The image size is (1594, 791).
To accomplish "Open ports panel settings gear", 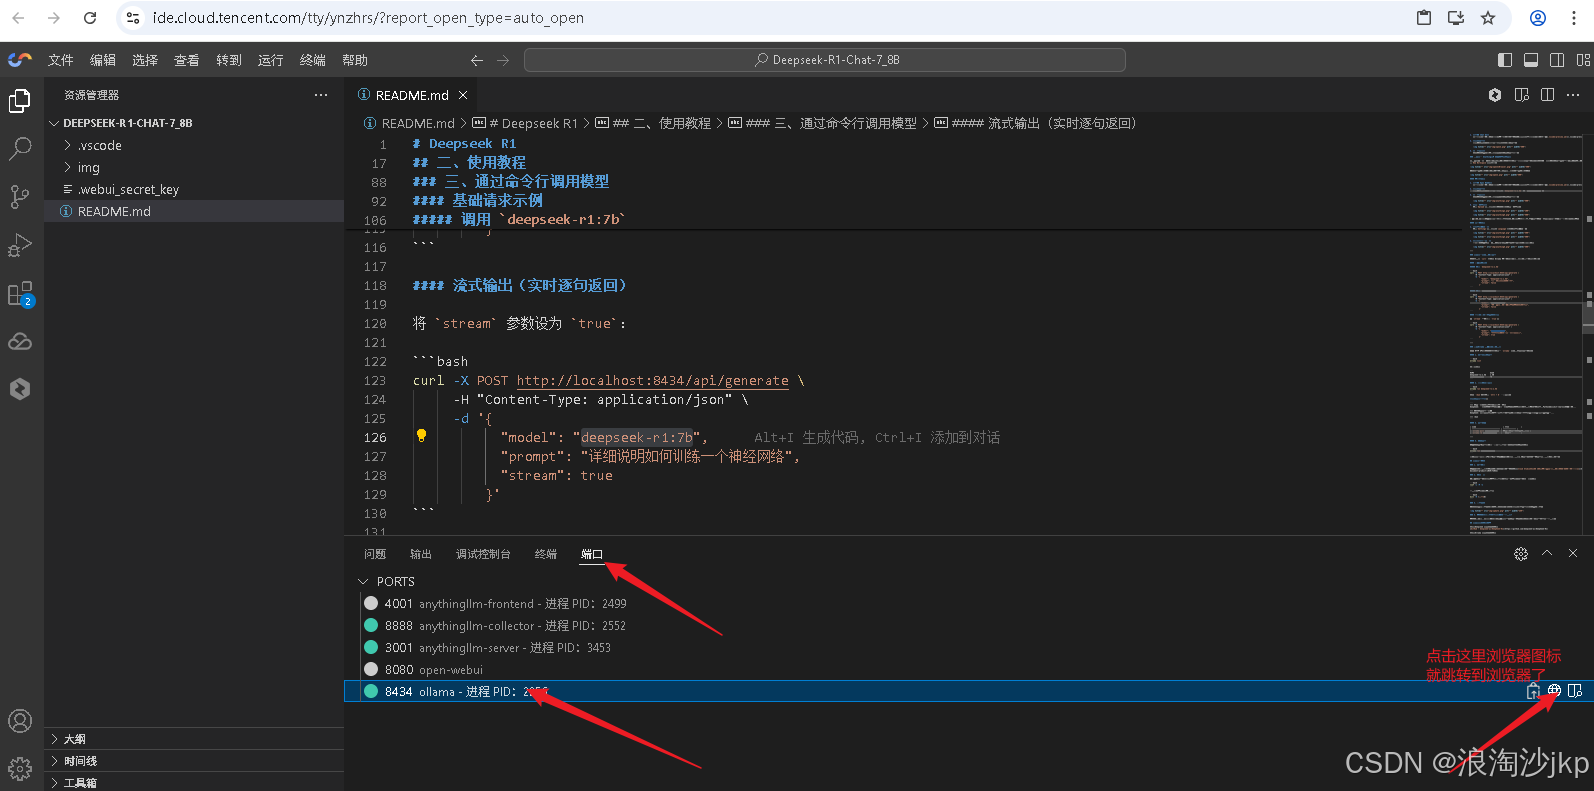I will pyautogui.click(x=1521, y=553).
